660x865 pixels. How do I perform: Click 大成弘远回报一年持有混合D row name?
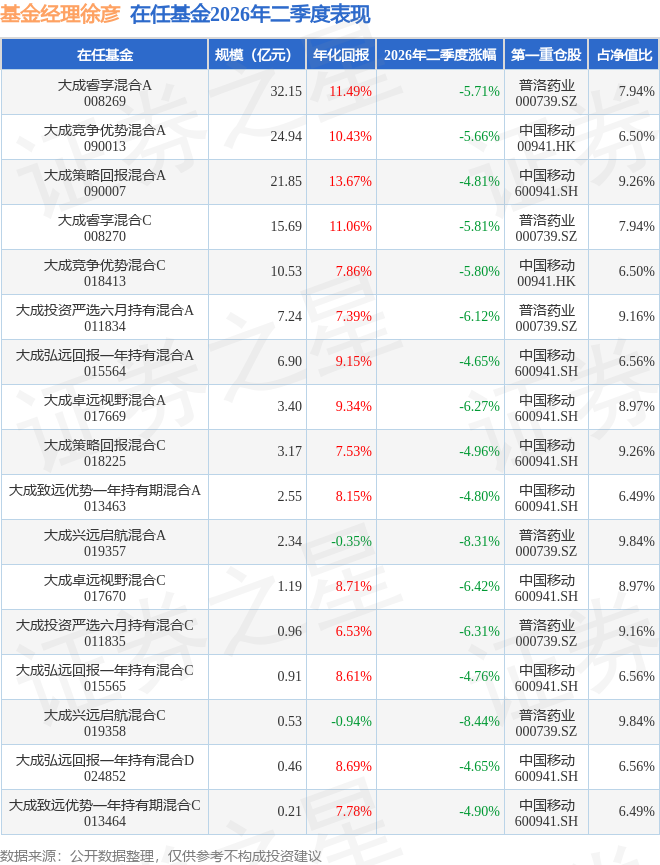pos(105,768)
